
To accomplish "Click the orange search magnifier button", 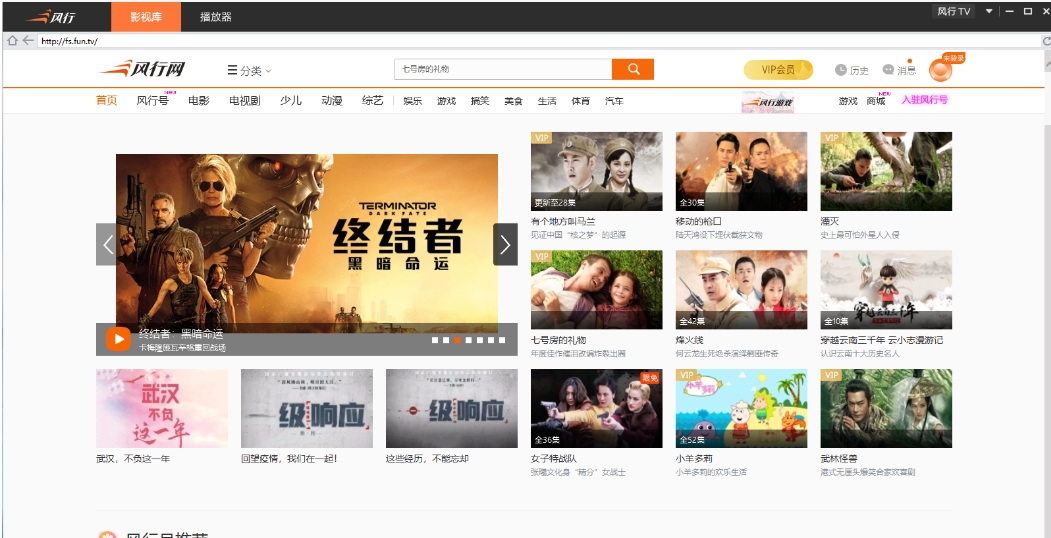I will coord(633,69).
